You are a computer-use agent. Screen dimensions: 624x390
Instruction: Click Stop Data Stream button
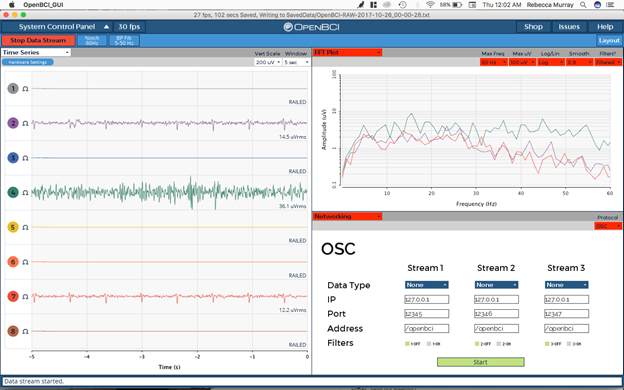(x=38, y=41)
